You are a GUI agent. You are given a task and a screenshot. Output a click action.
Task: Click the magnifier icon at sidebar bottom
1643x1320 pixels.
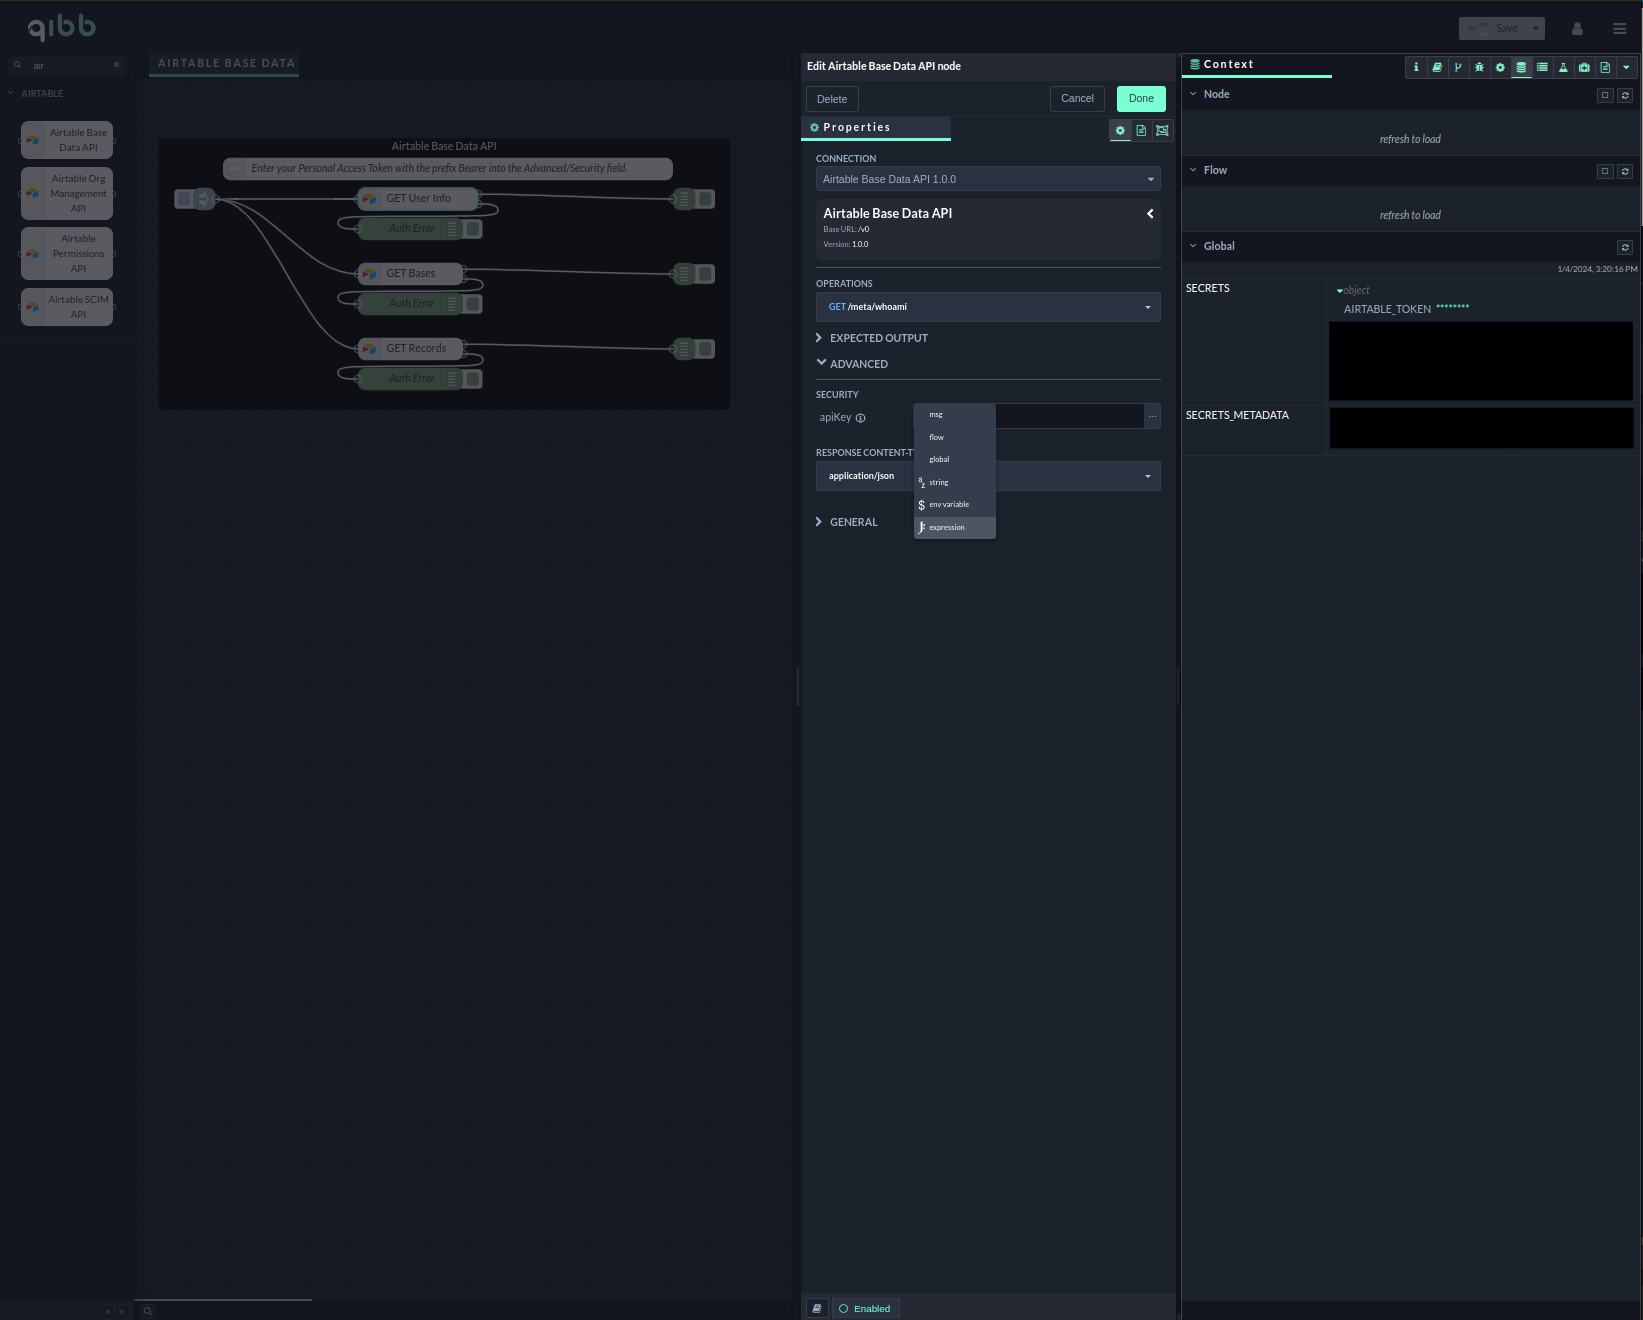(147, 1309)
